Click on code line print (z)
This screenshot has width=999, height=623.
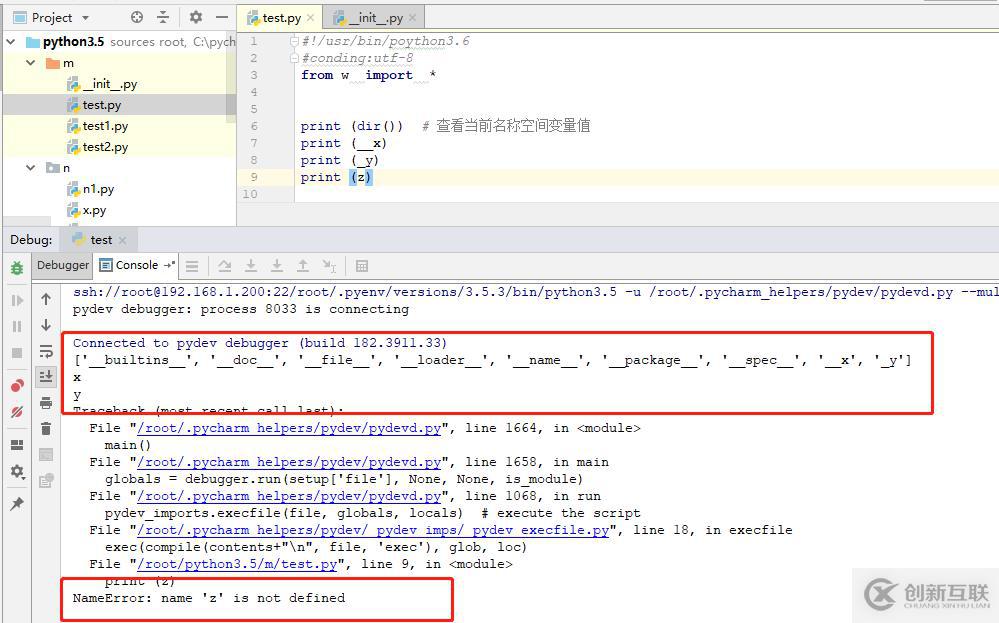[x=336, y=177]
